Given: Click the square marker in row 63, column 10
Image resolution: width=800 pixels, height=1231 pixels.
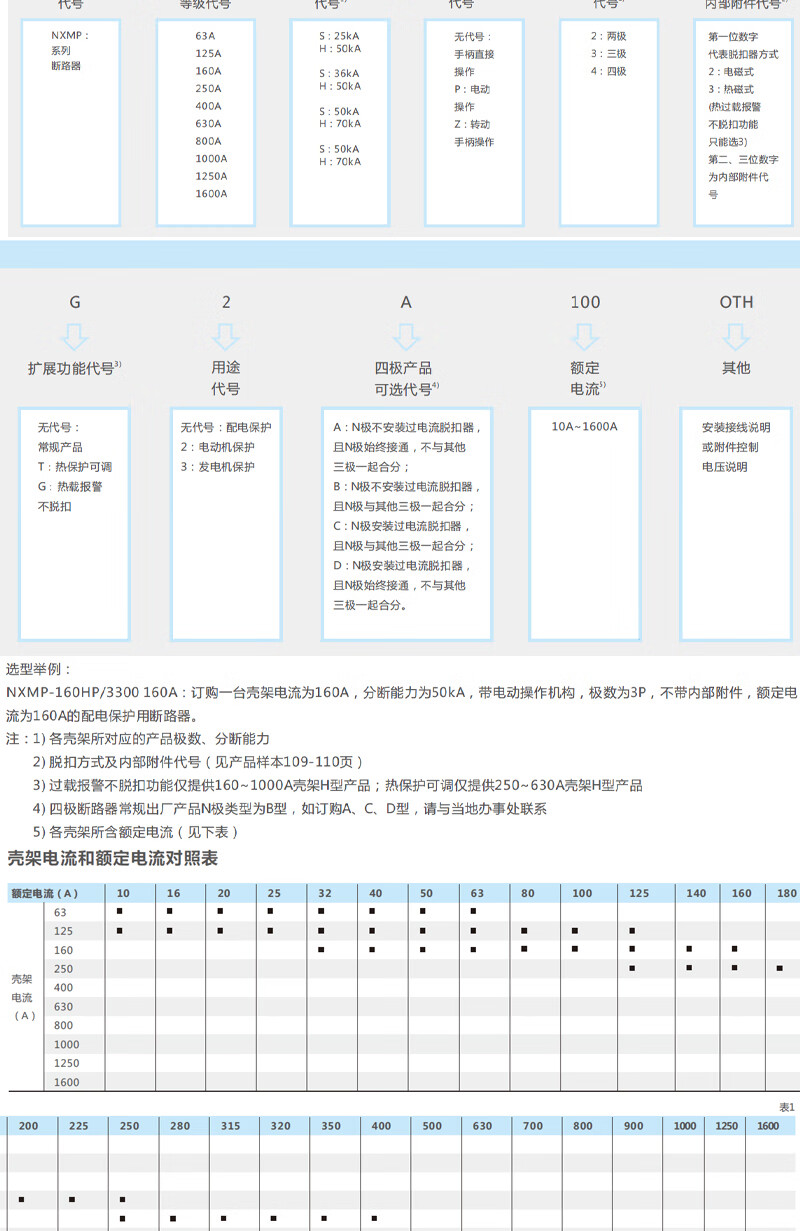Looking at the screenshot, I should (x=120, y=912).
